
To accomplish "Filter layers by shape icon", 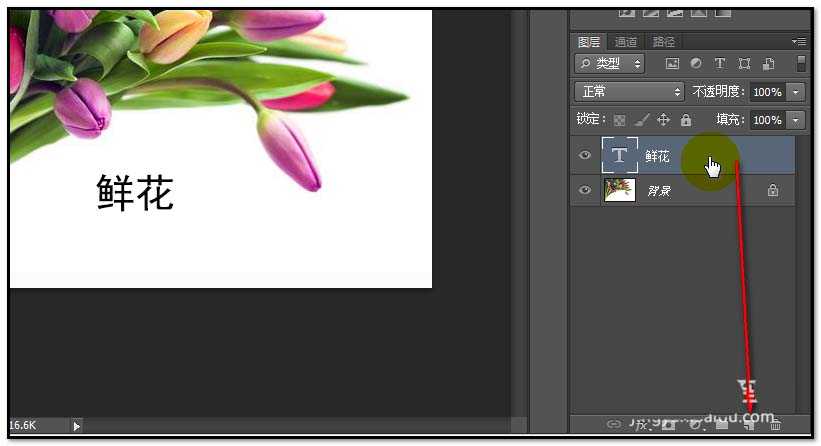I will coord(742,64).
